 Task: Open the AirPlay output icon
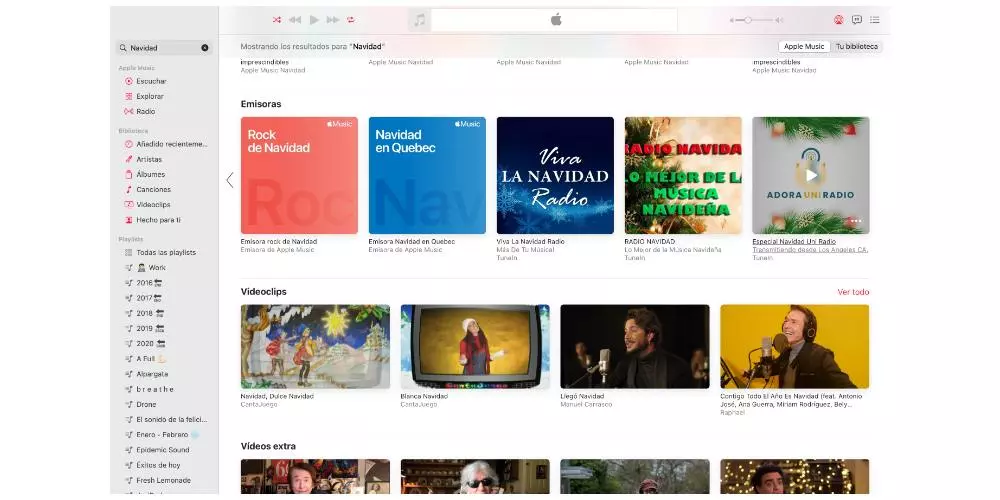[x=839, y=20]
